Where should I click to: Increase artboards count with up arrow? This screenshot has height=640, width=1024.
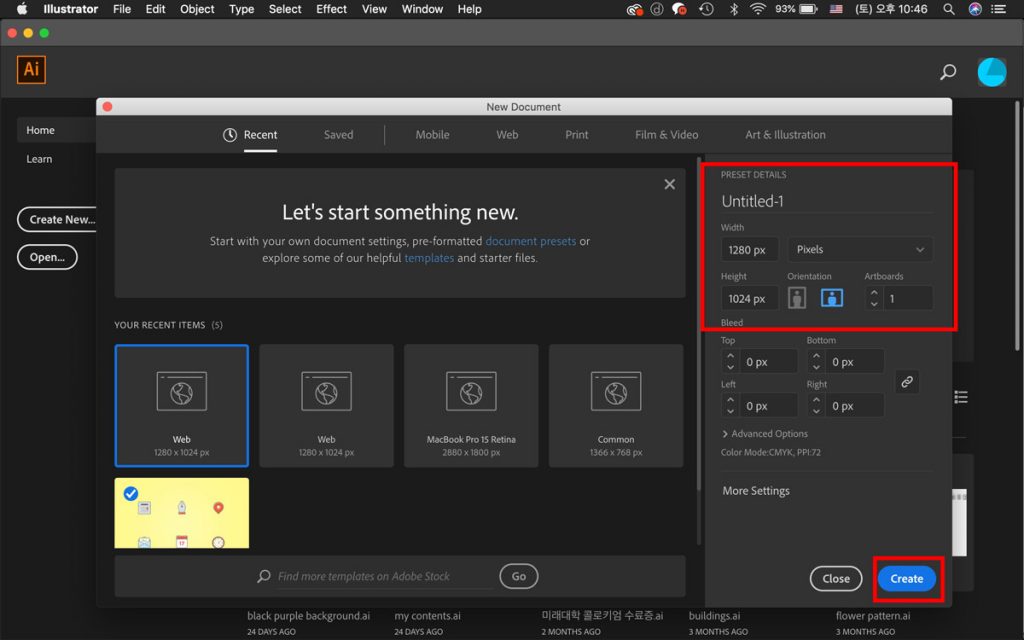[874, 293]
